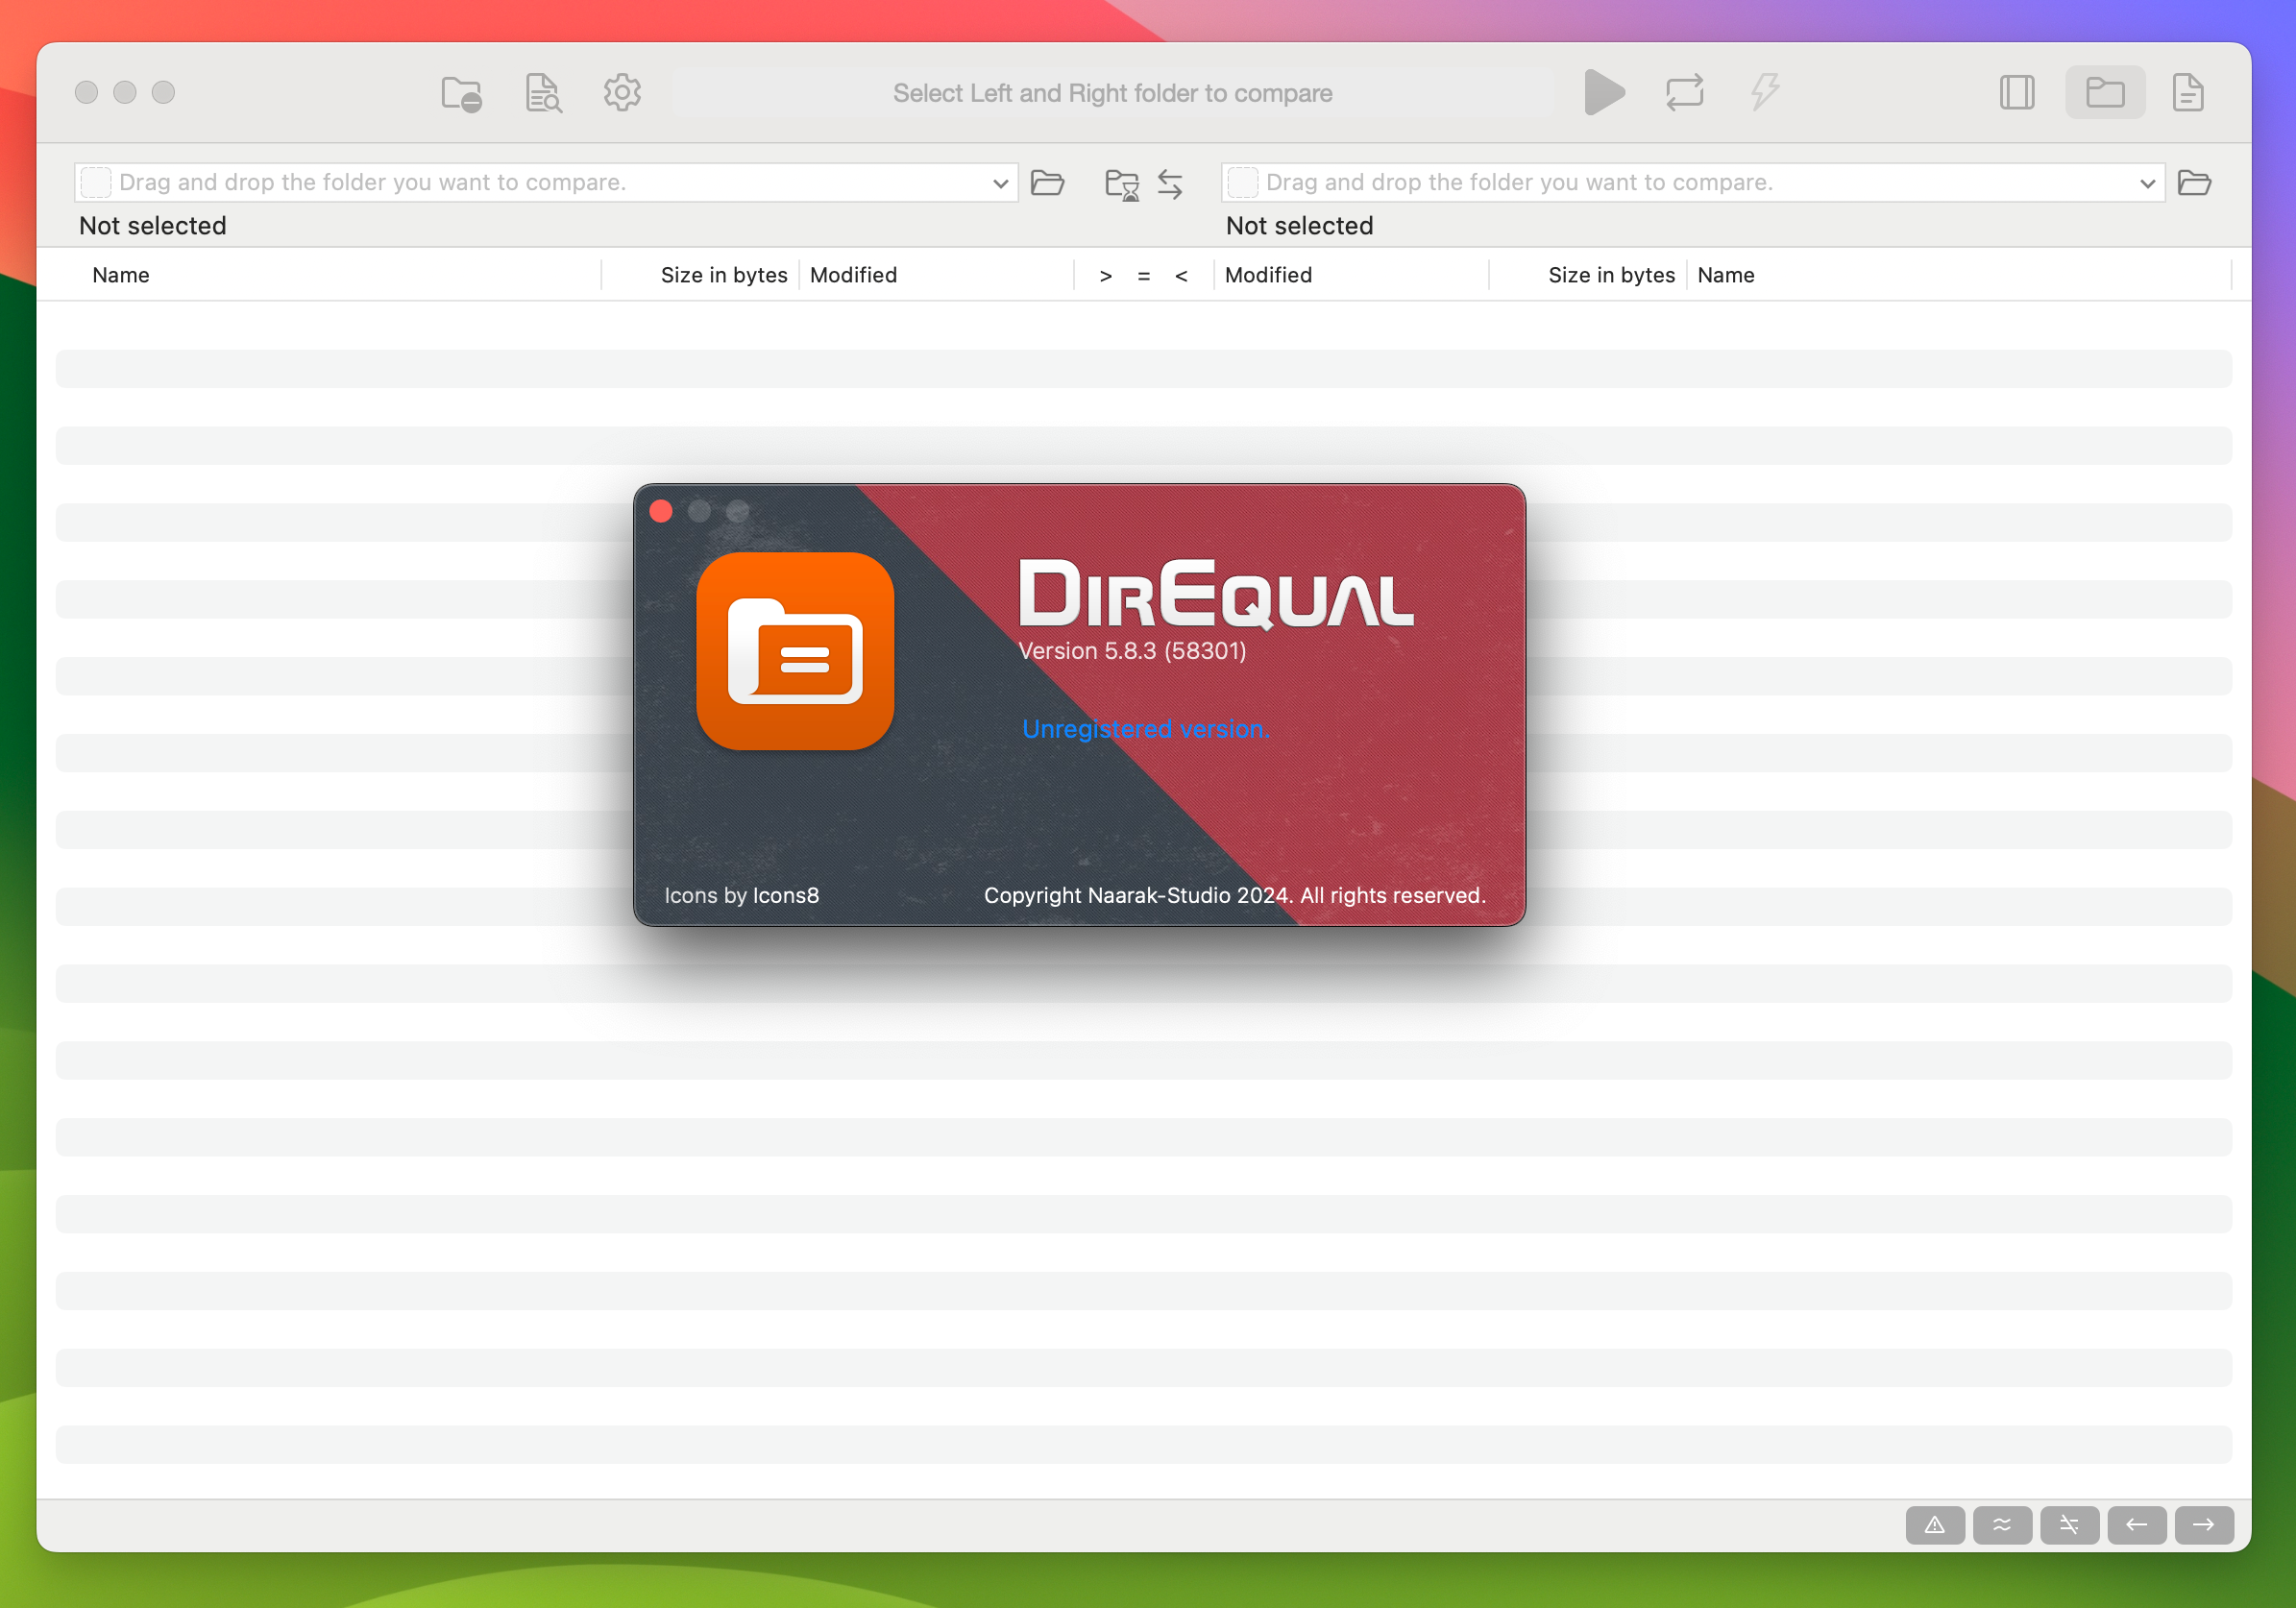Open the file search document icon
Image resolution: width=2296 pixels, height=1608 pixels.
coord(543,93)
